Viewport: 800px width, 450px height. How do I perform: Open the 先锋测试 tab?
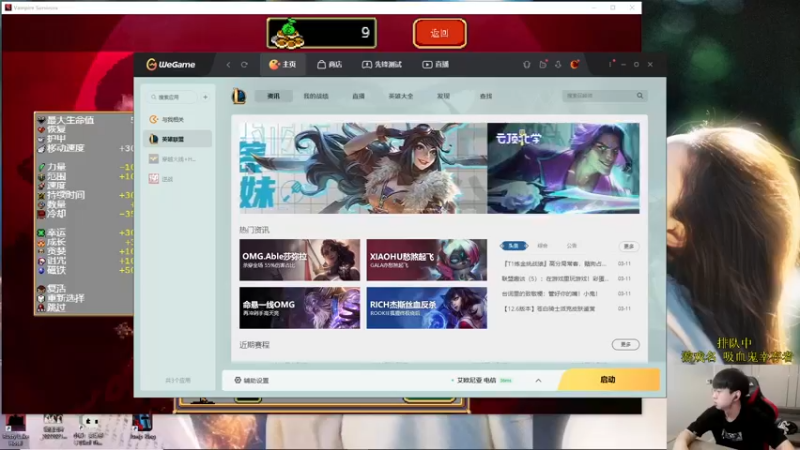point(382,64)
